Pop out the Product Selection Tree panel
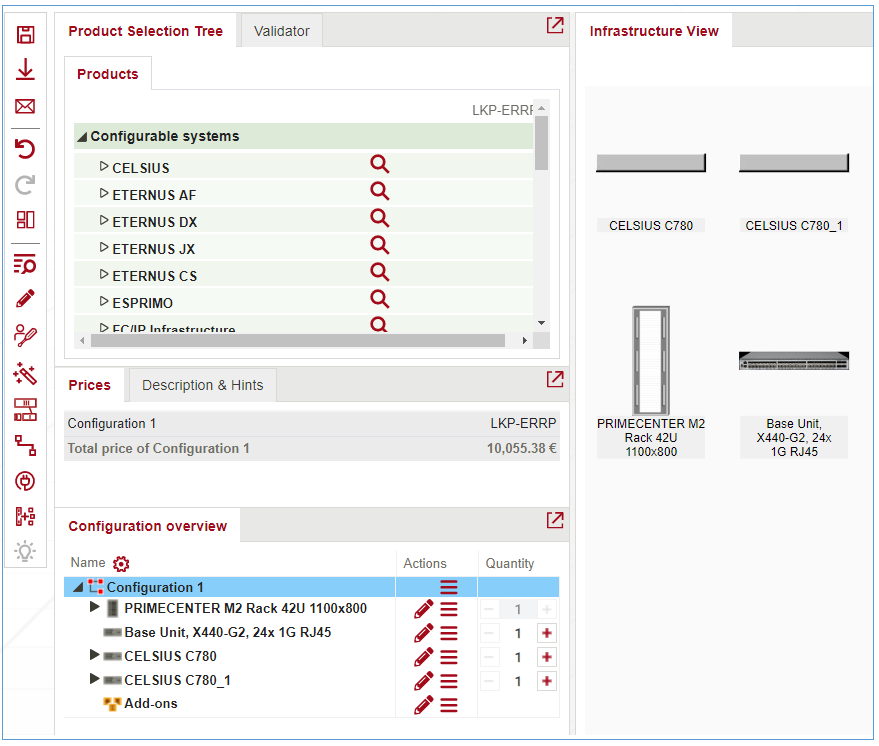 tap(555, 25)
